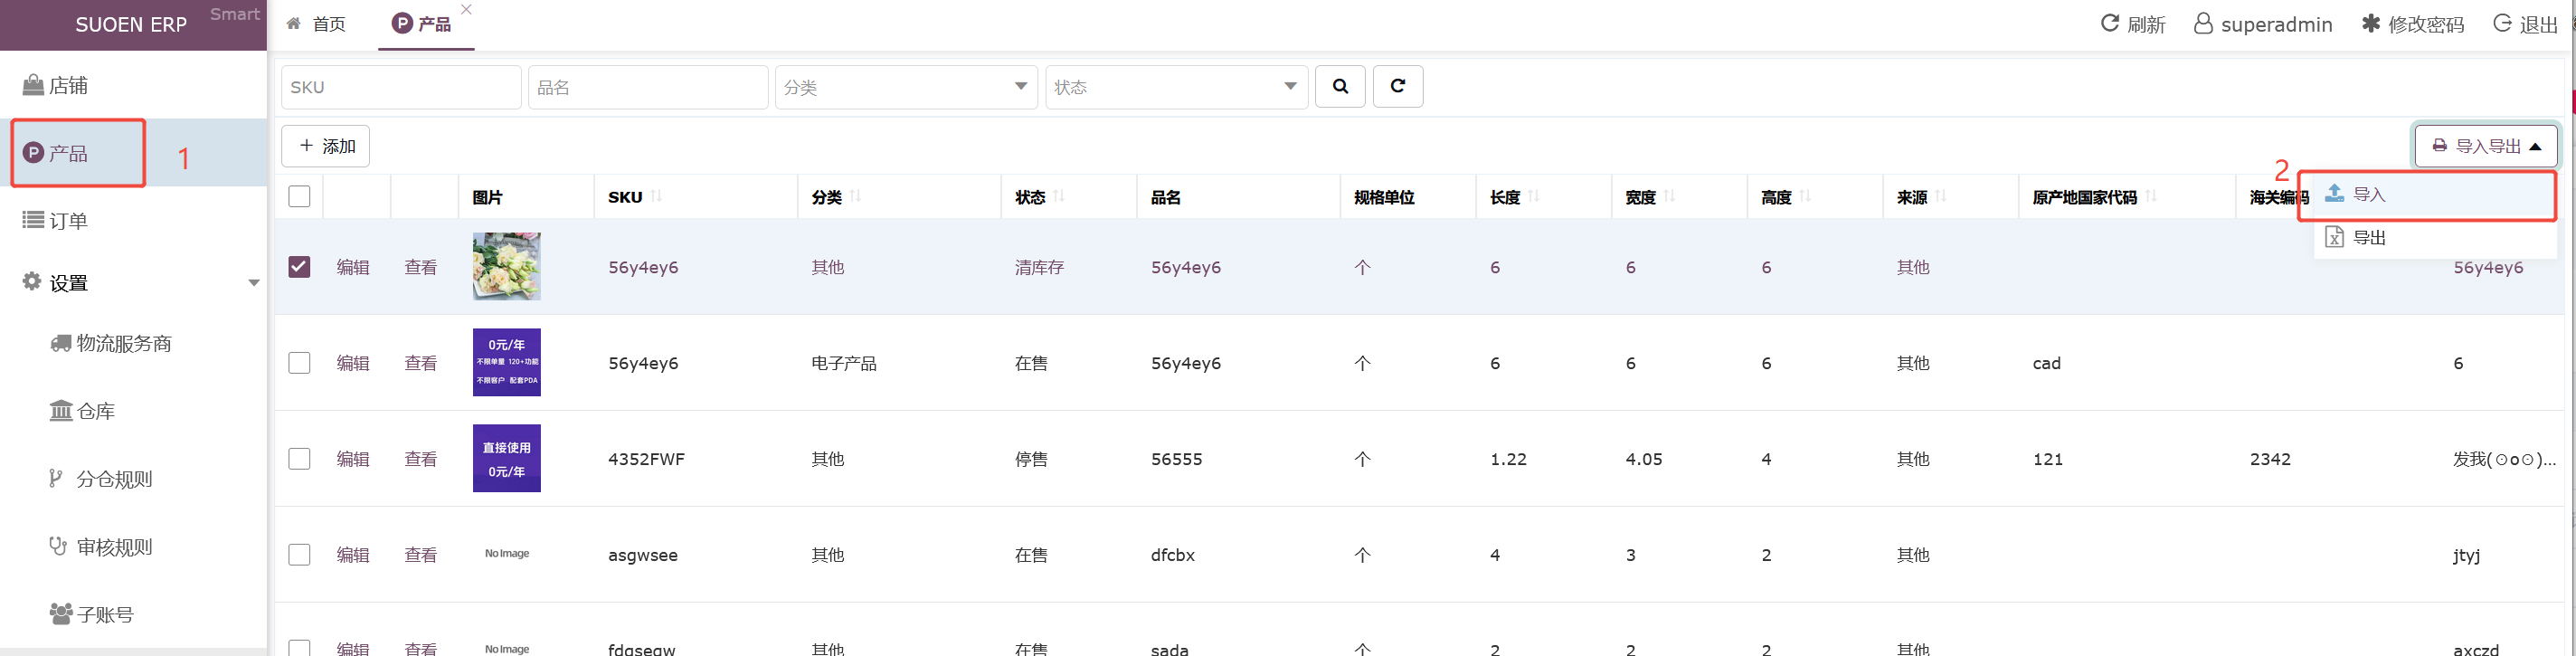Image resolution: width=2576 pixels, height=656 pixels.
Task: Sort by 来源 column arrows
Action: pyautogui.click(x=1941, y=196)
